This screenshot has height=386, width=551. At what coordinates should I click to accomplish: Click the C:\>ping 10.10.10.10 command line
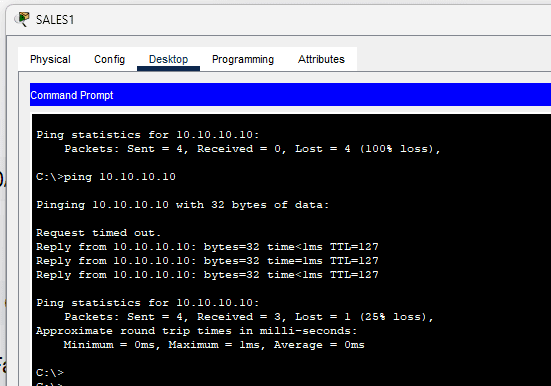point(106,176)
